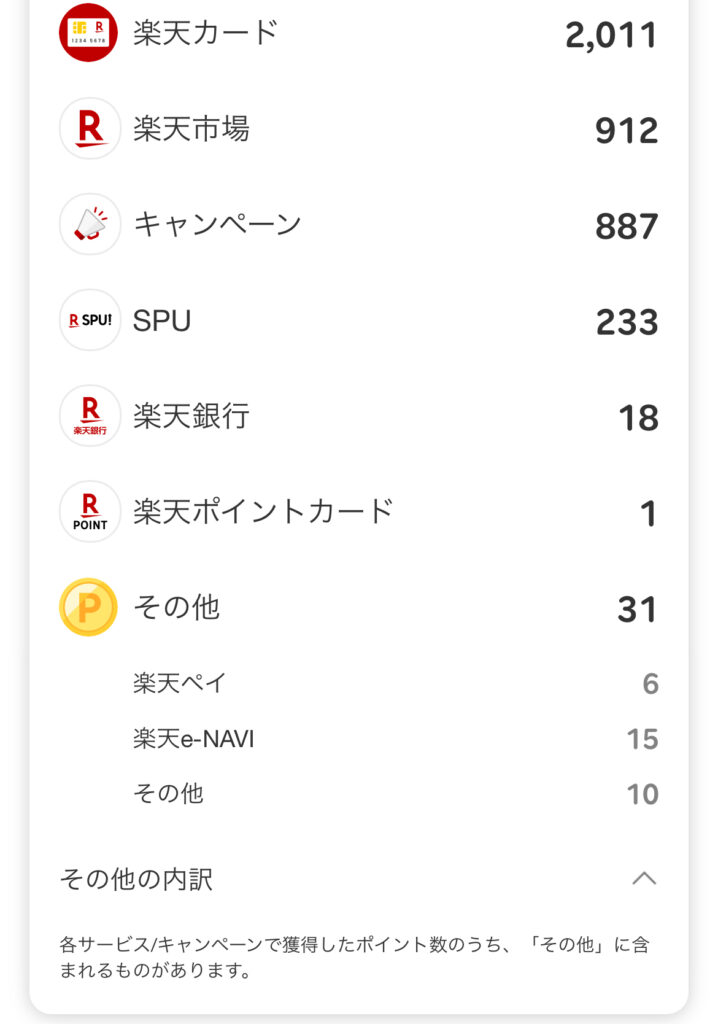Image resolution: width=718 pixels, height=1024 pixels.
Task: Select the キャンペーン label
Action: [217, 224]
